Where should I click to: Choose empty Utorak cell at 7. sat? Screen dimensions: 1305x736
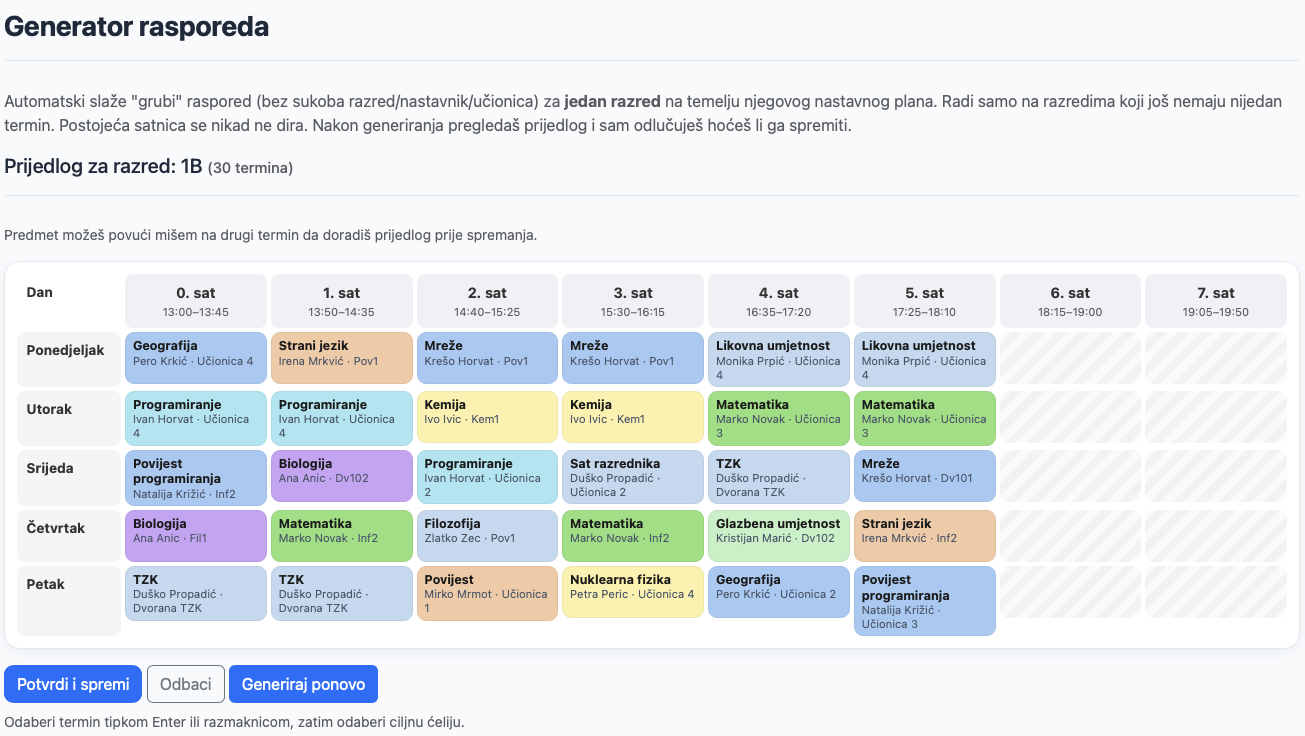coord(1216,418)
